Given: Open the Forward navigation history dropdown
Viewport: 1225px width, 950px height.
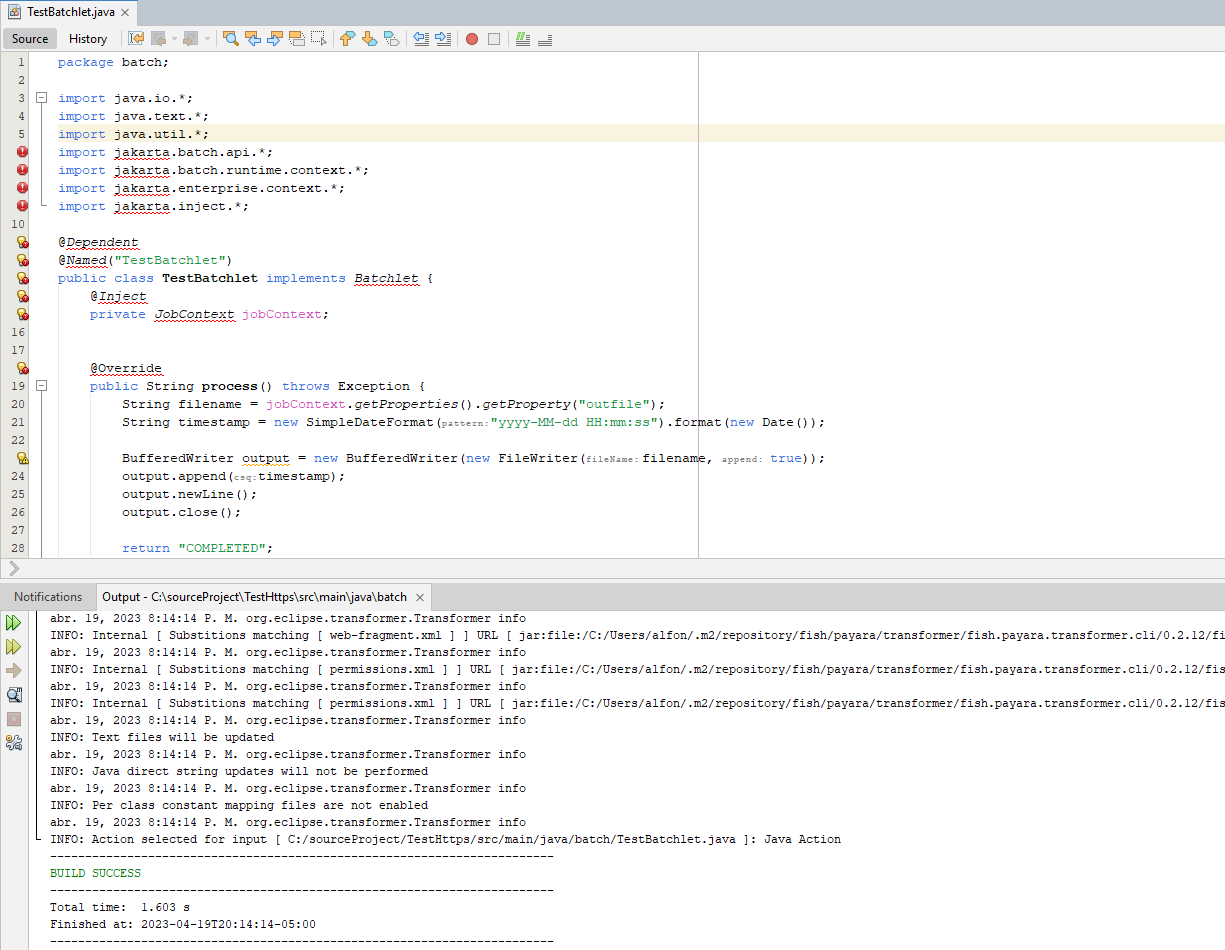Looking at the screenshot, I should (208, 38).
